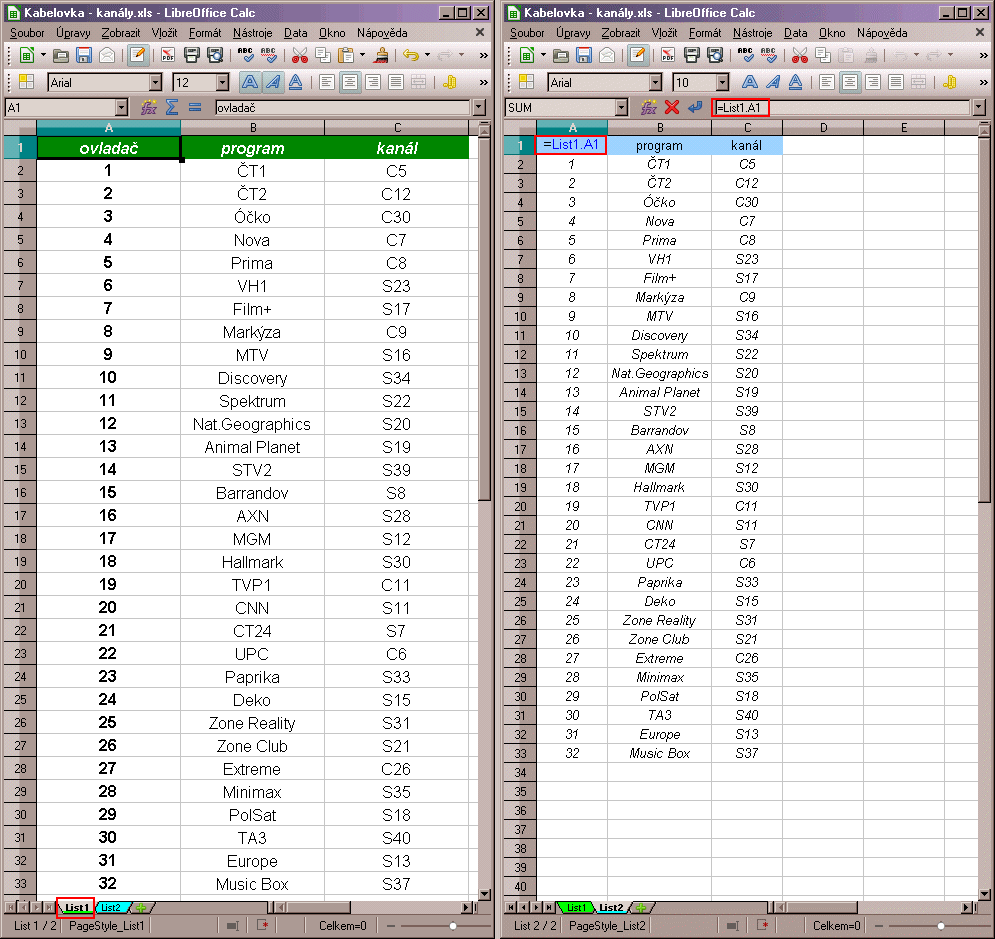
Task: Toggle Edit File mode in left window
Action: [x=138, y=56]
